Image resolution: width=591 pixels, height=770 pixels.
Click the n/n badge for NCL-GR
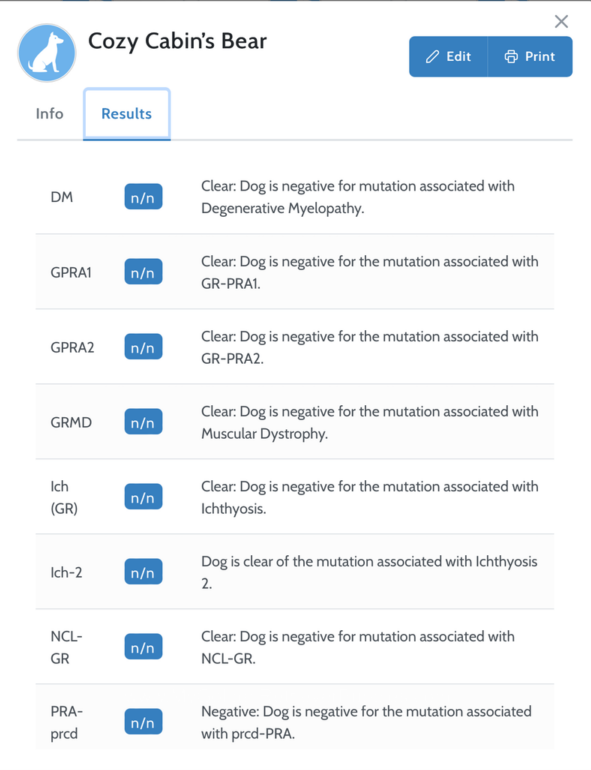[x=143, y=647]
